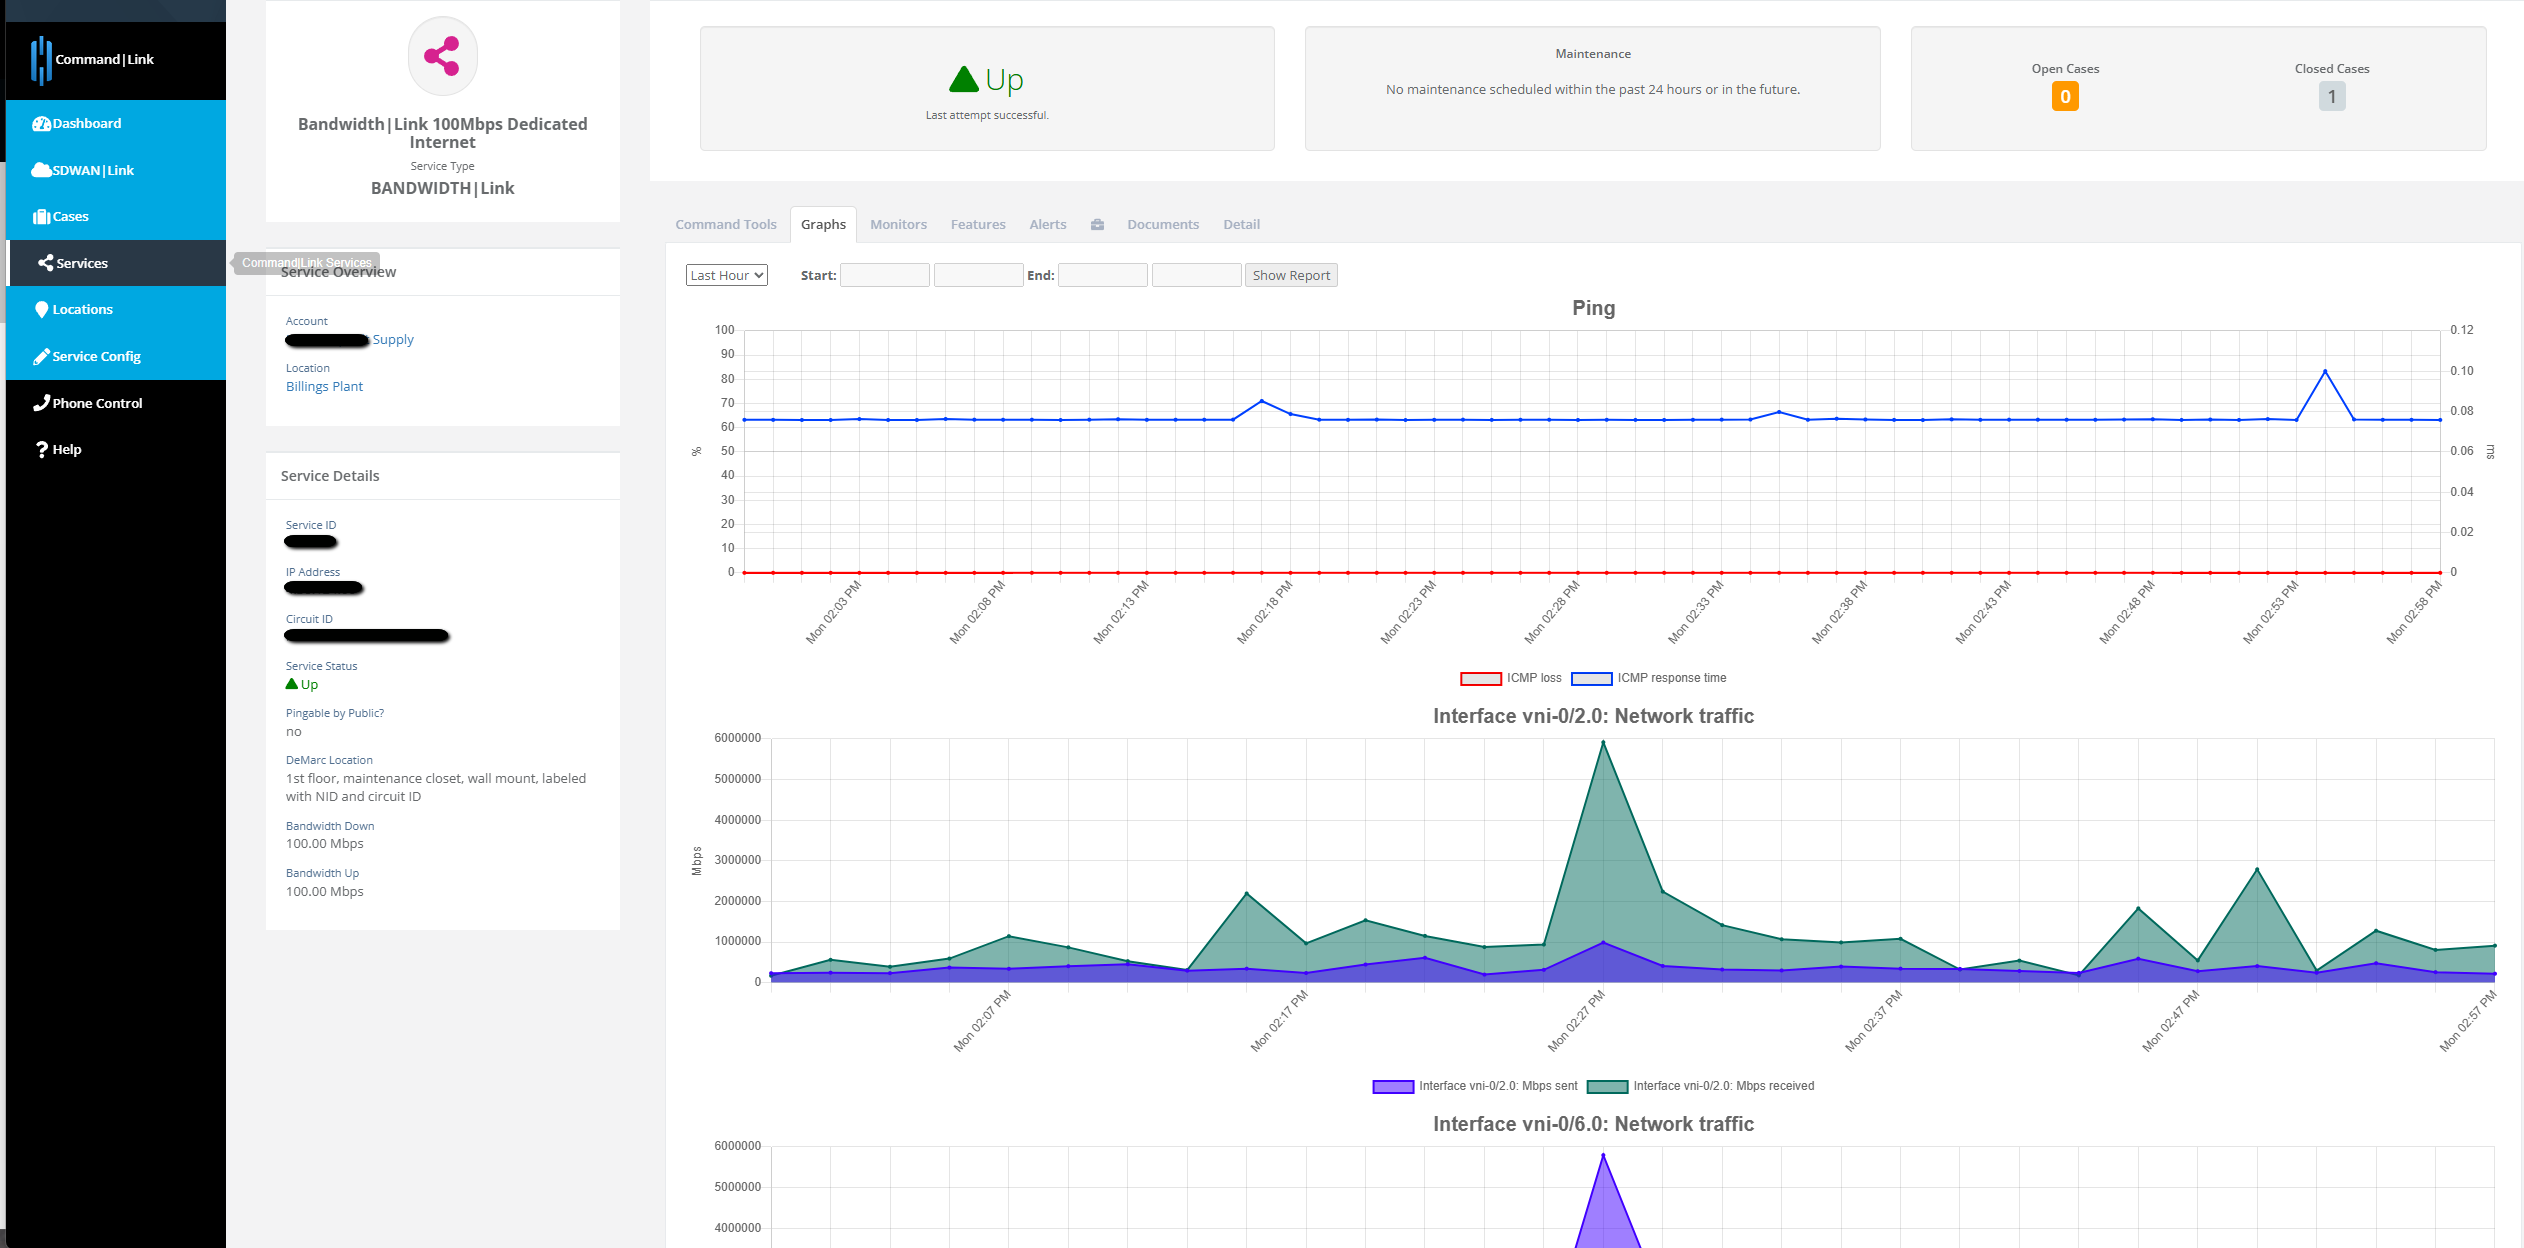
Task: Toggle ICMP loss legend red swatch
Action: [1480, 679]
